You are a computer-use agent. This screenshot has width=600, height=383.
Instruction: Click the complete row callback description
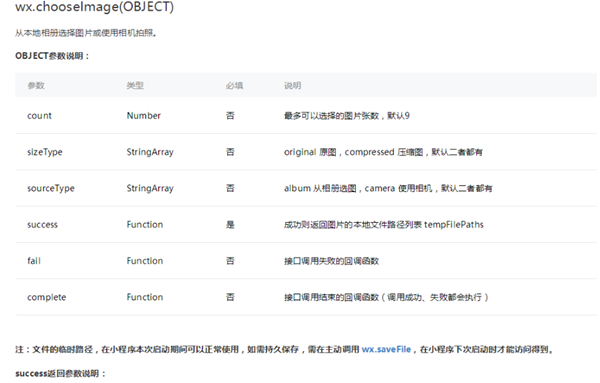pyautogui.click(x=386, y=297)
